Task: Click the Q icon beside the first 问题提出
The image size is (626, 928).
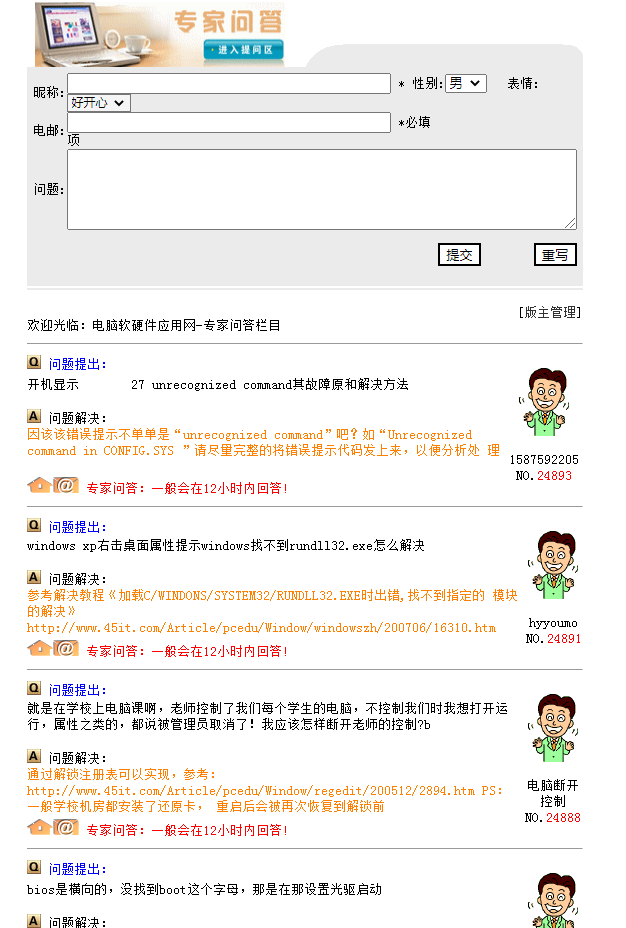Action: (x=34, y=362)
